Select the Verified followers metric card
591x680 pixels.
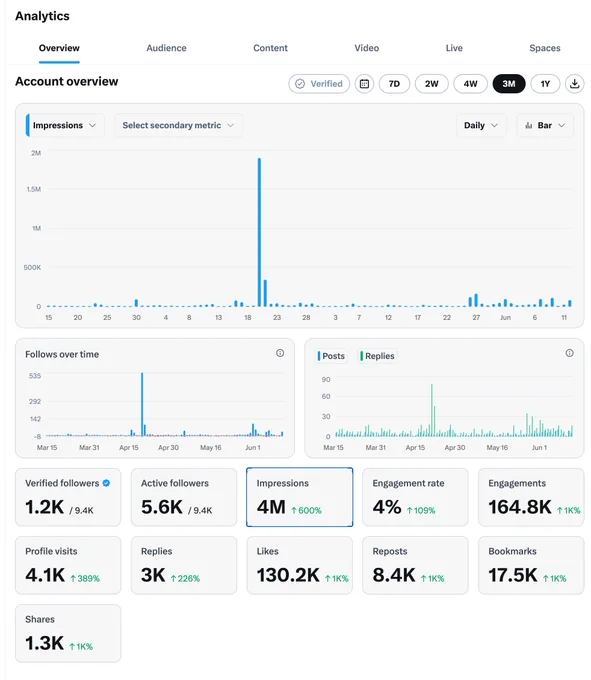(68, 497)
